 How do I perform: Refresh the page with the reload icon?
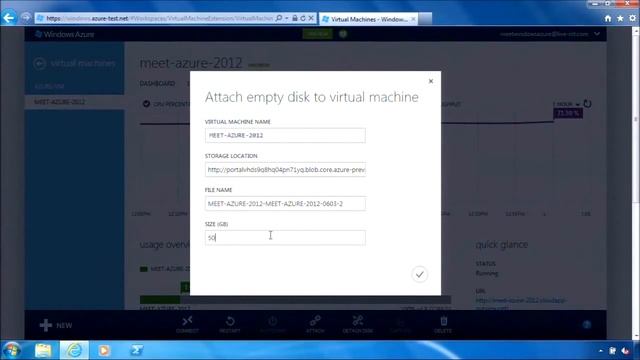(303, 18)
